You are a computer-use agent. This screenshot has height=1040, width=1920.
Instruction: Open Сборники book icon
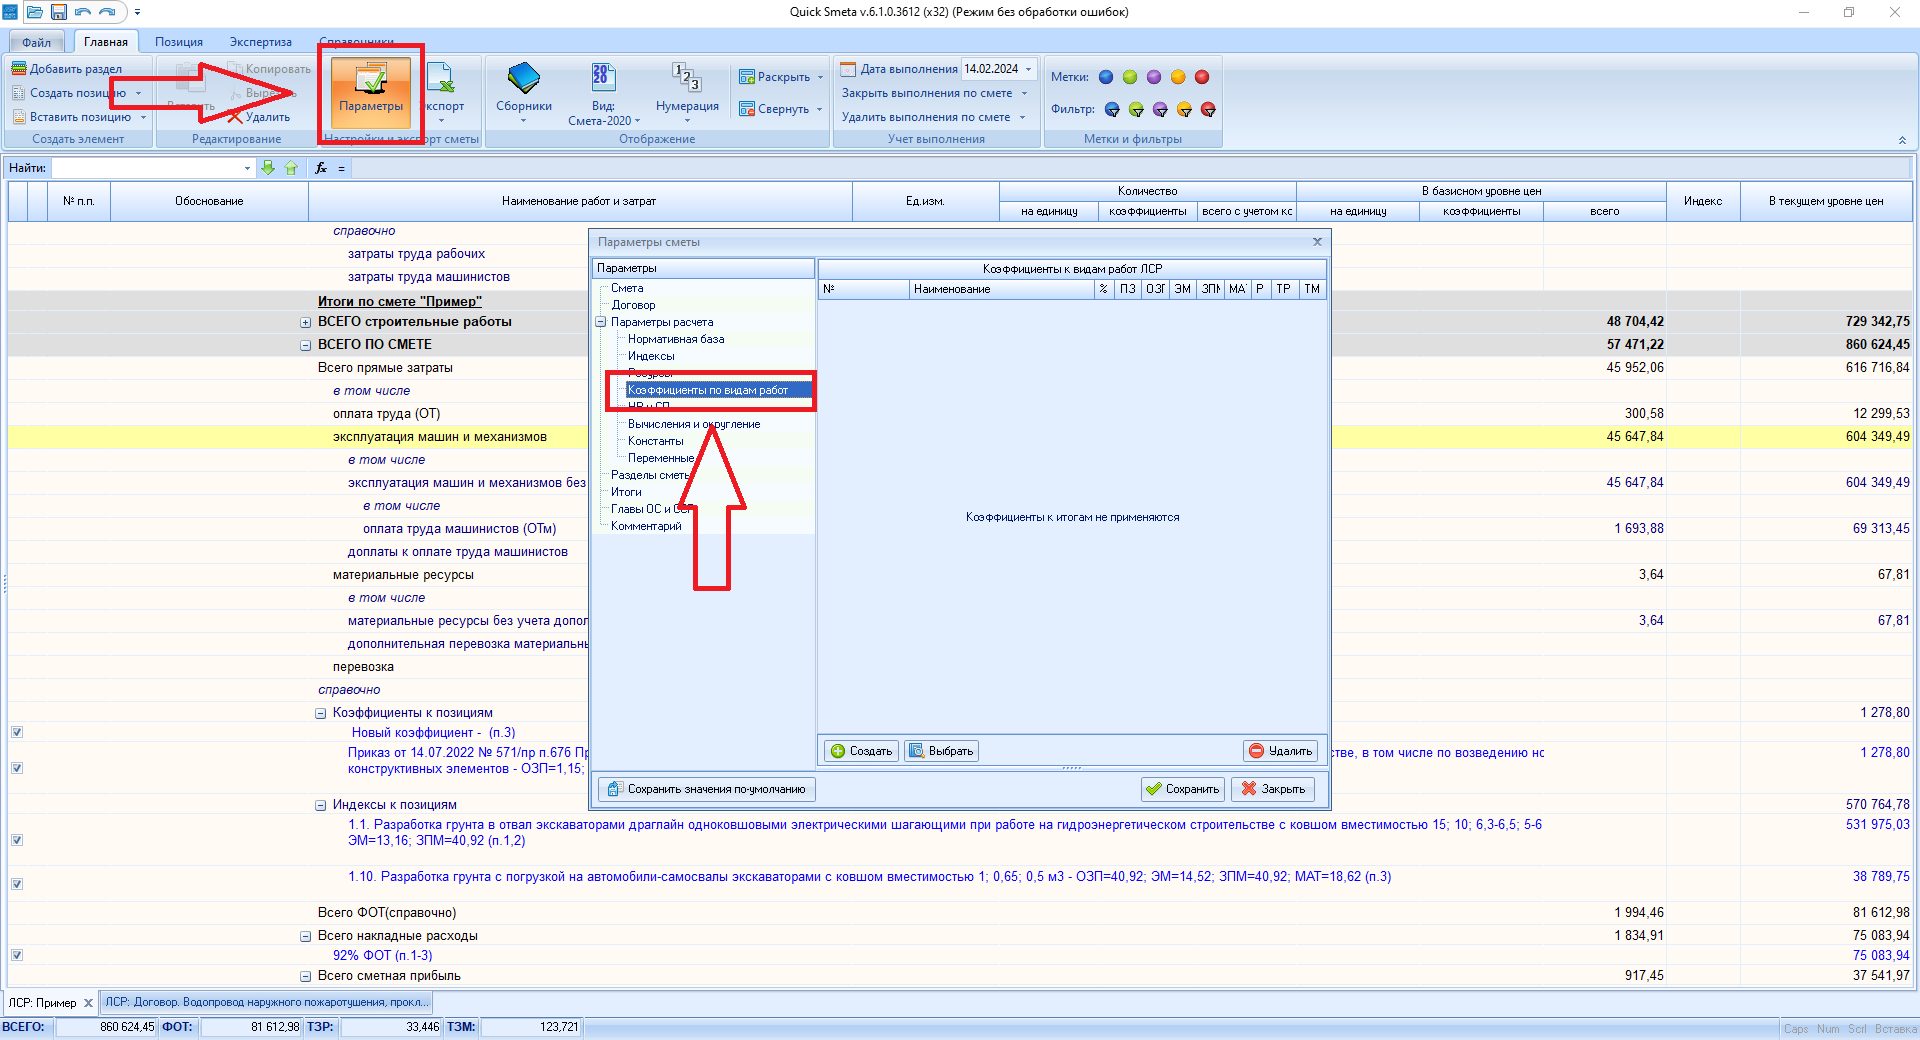(x=523, y=80)
